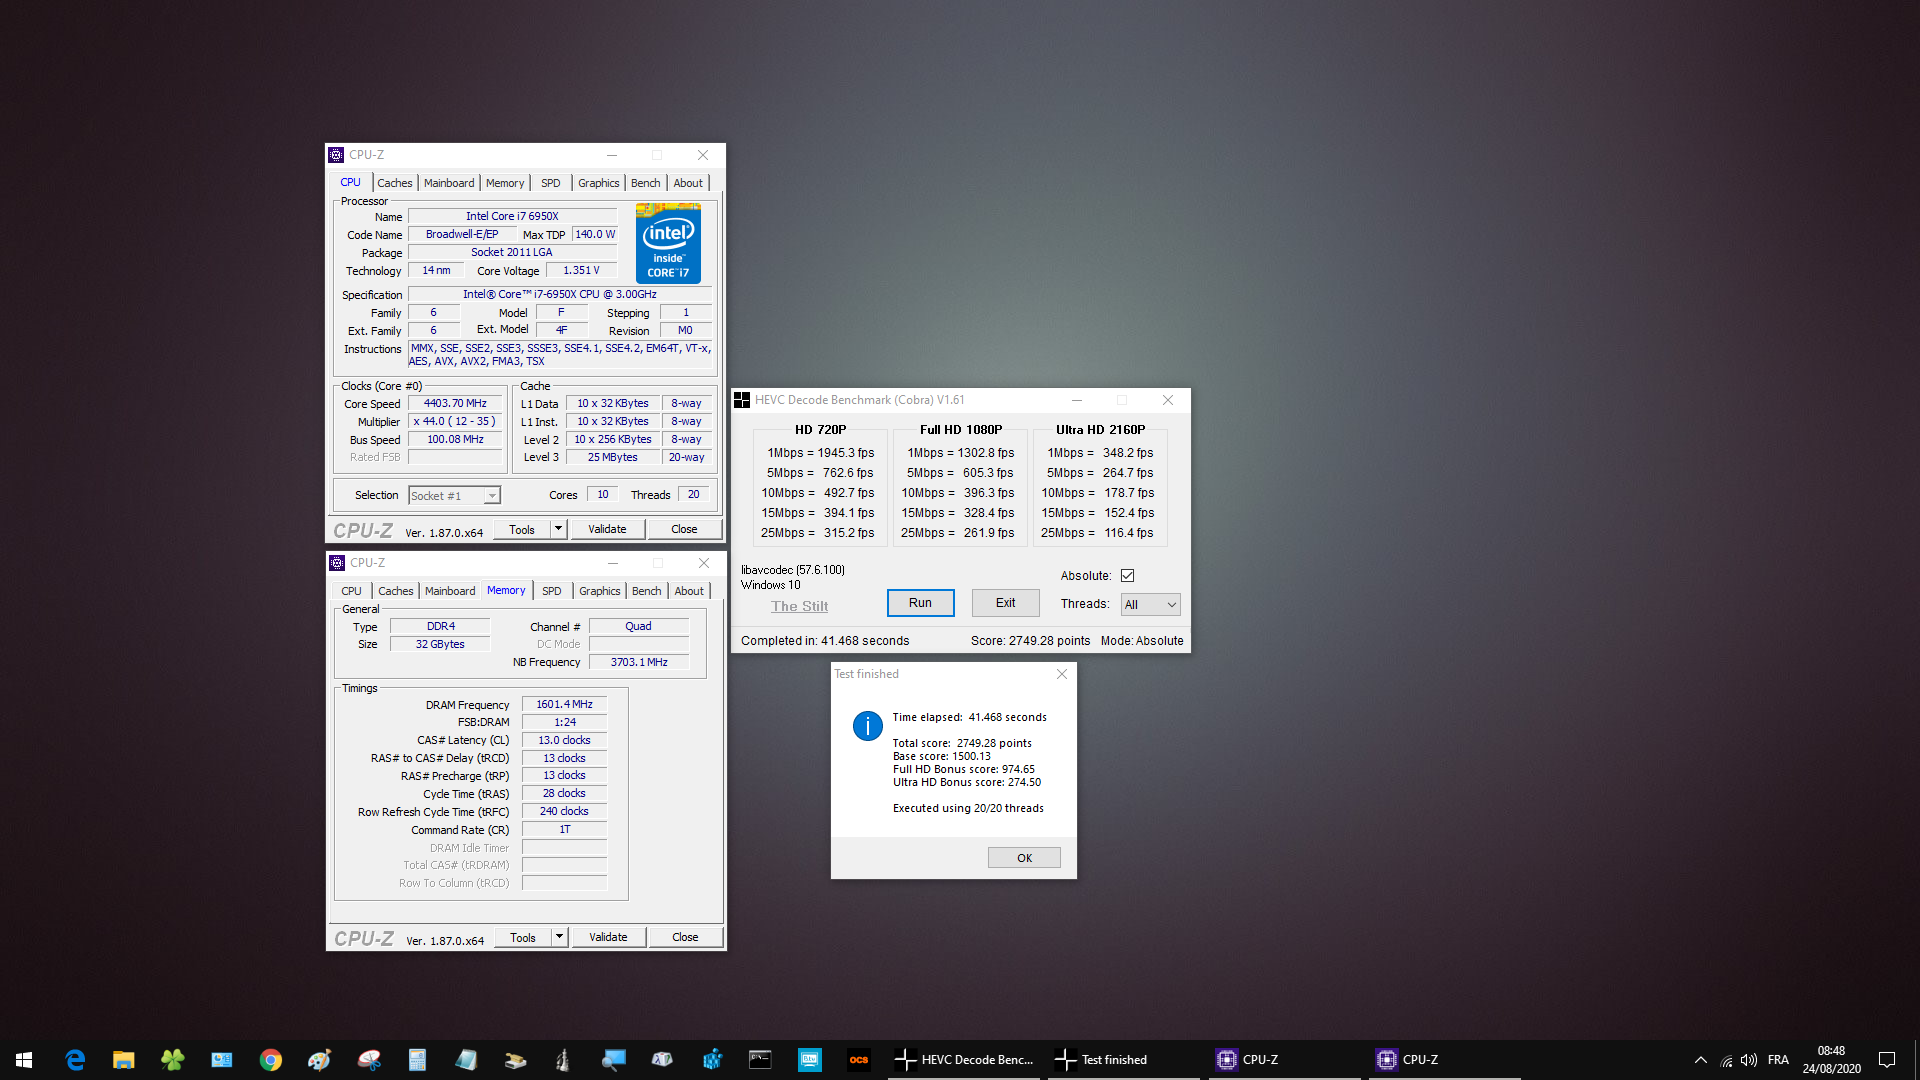Click Close in top CPU-Z window

coord(684,529)
